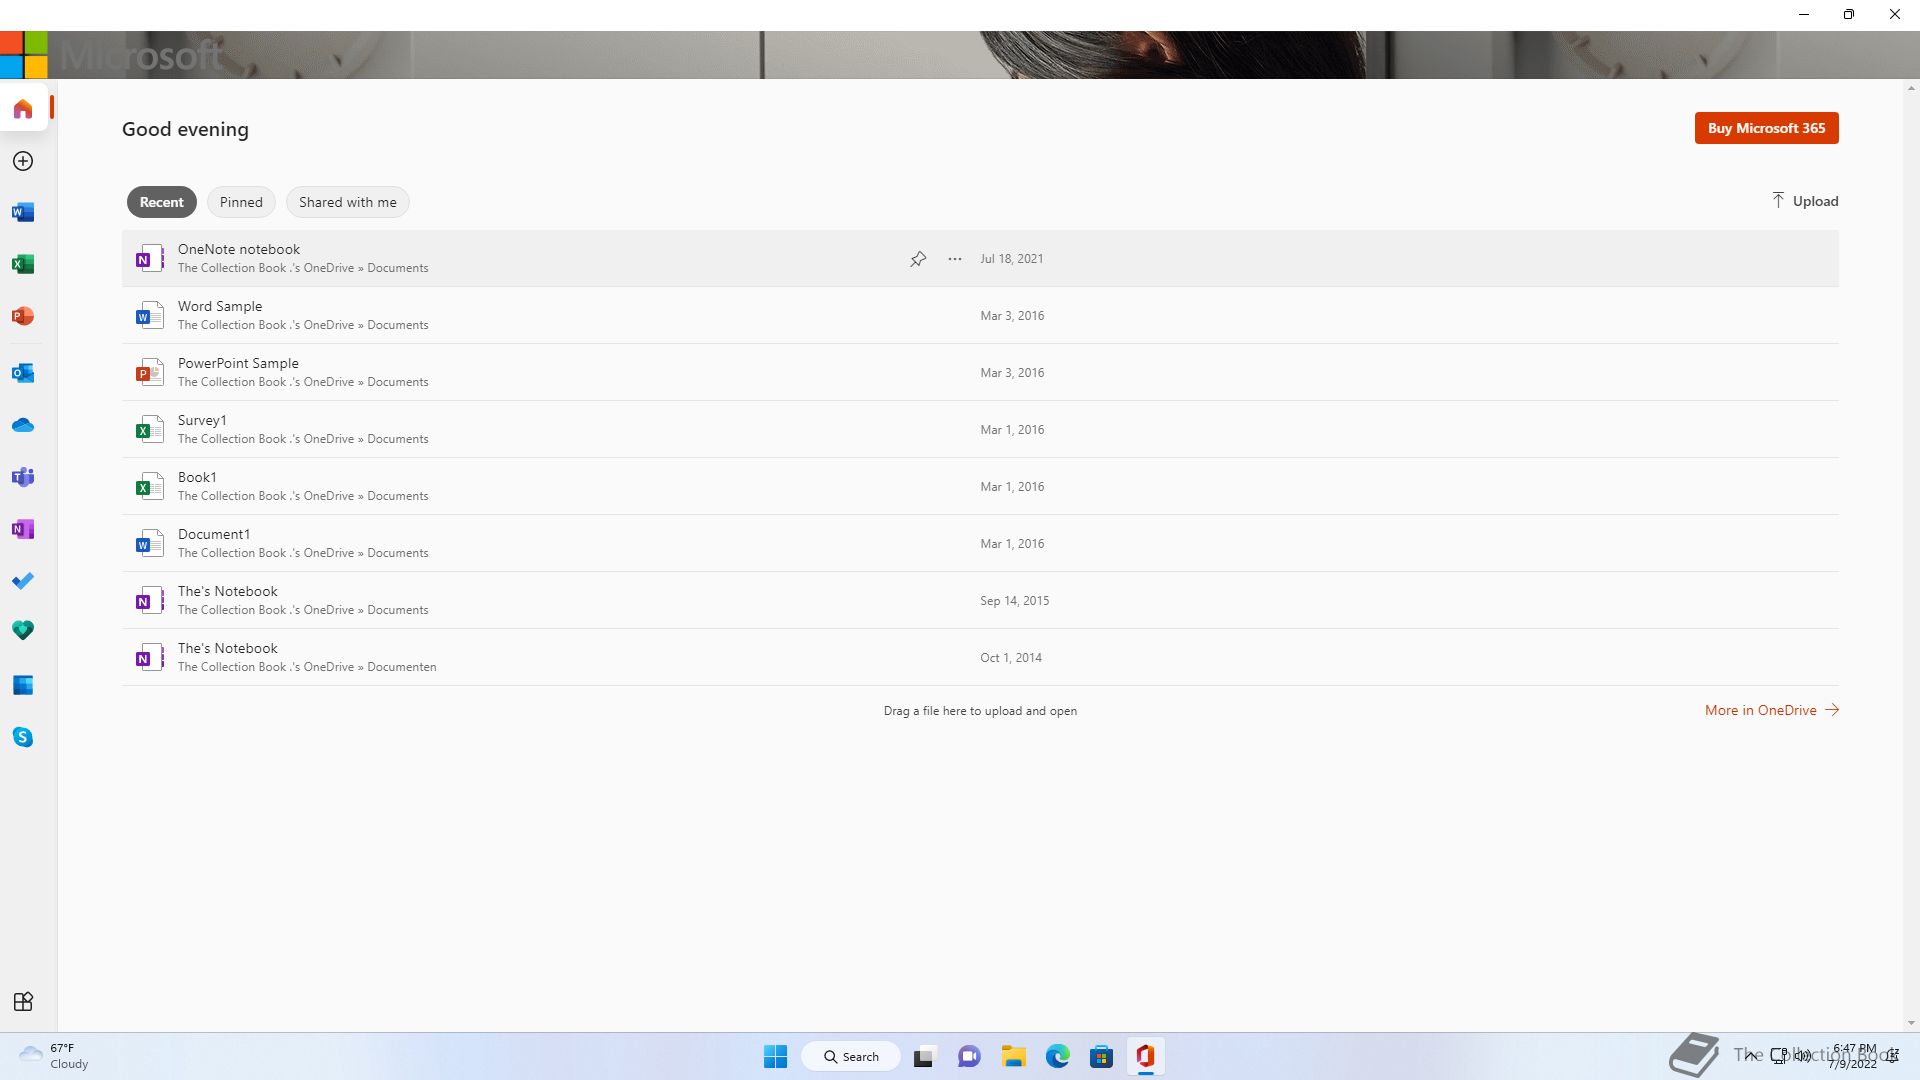Open All apps grid icon
The width and height of the screenshot is (1920, 1080).
coord(23,1002)
